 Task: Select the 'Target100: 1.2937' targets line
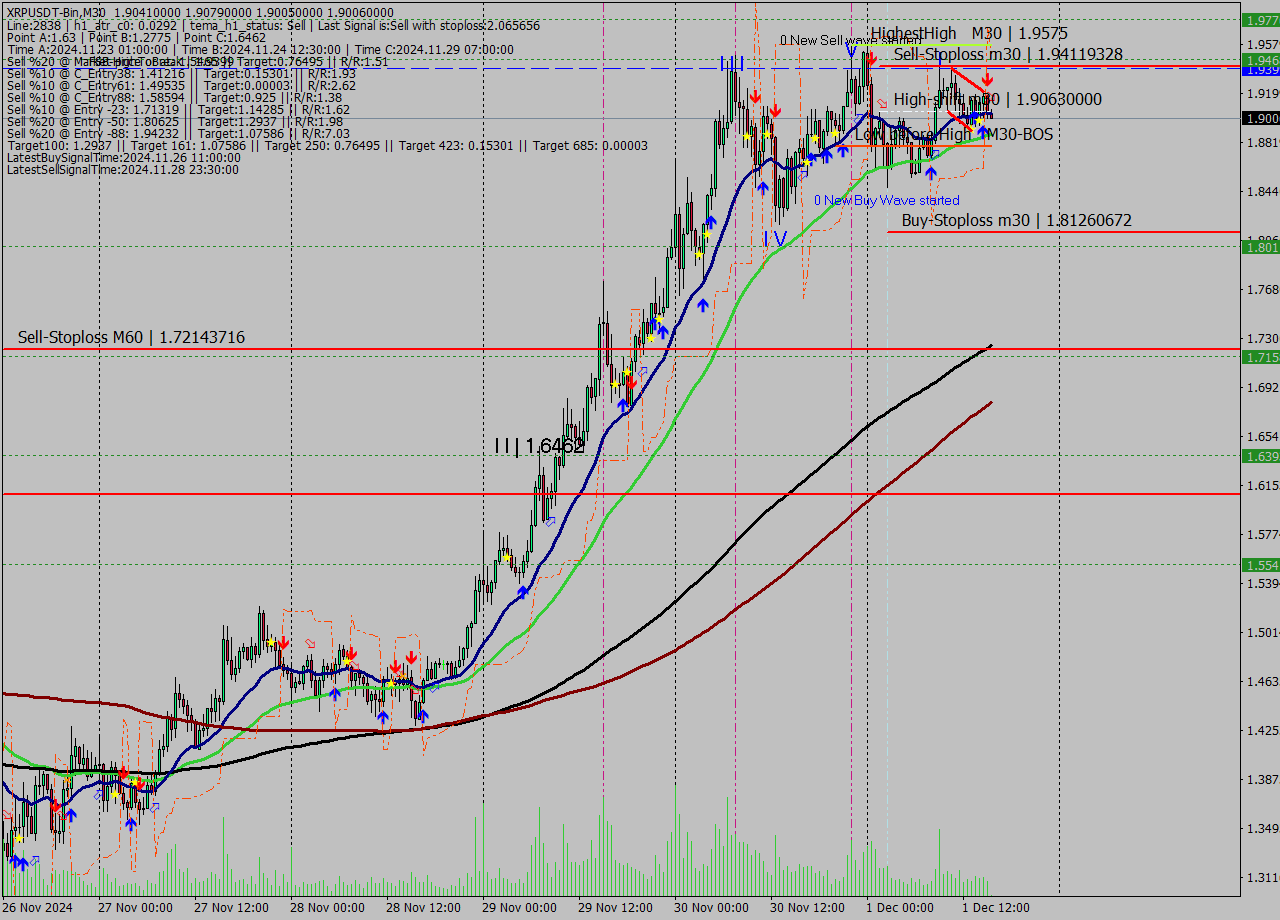(327, 146)
